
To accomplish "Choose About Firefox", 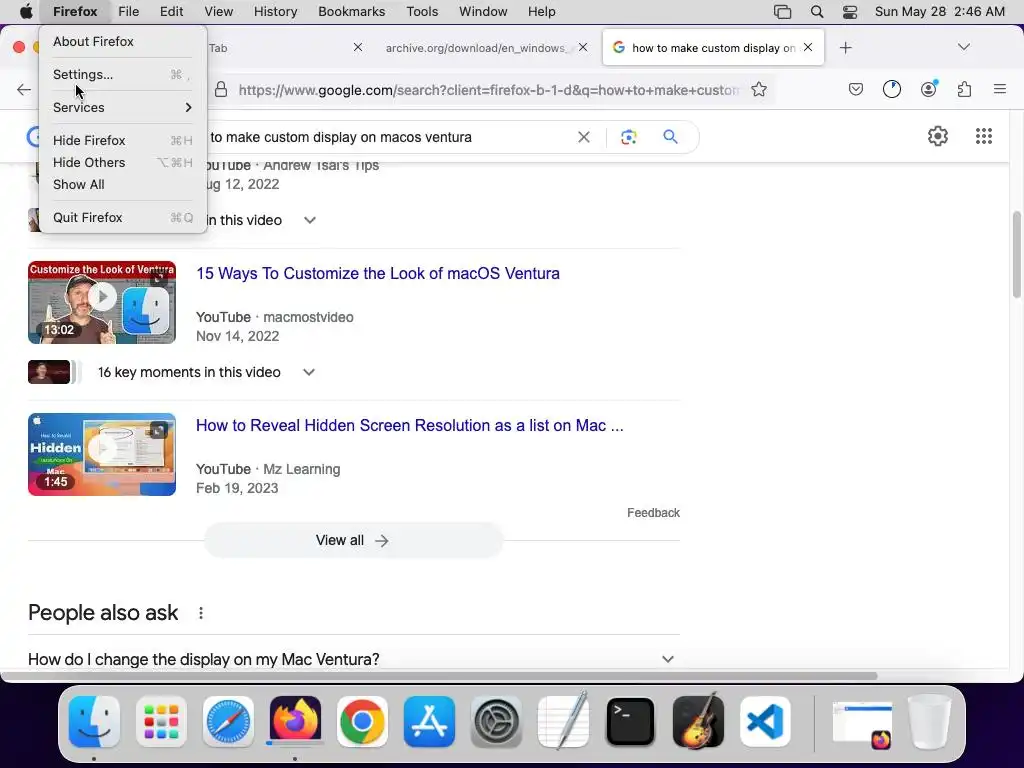I will click(x=123, y=41).
